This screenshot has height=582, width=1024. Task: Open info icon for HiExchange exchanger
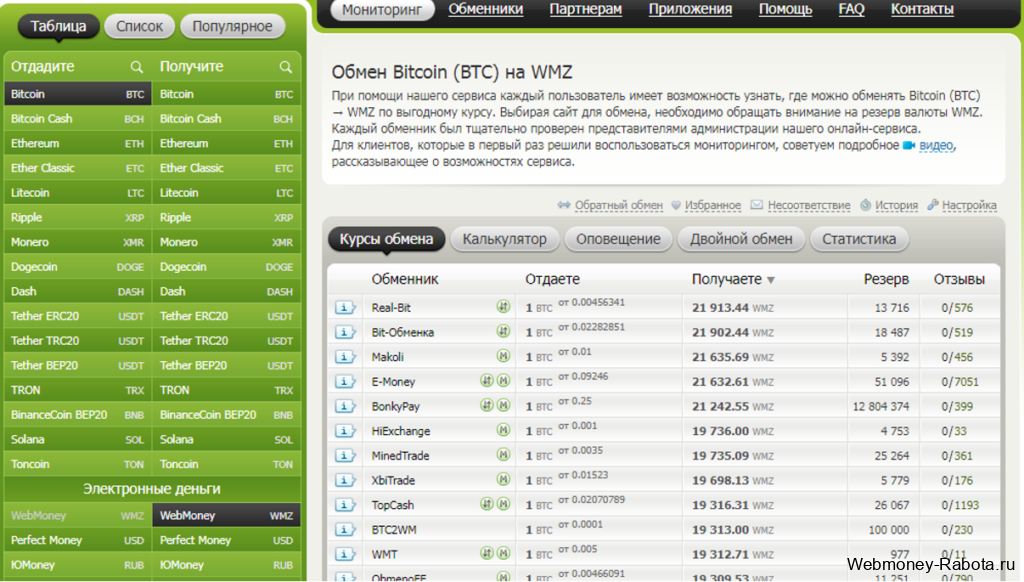[345, 431]
